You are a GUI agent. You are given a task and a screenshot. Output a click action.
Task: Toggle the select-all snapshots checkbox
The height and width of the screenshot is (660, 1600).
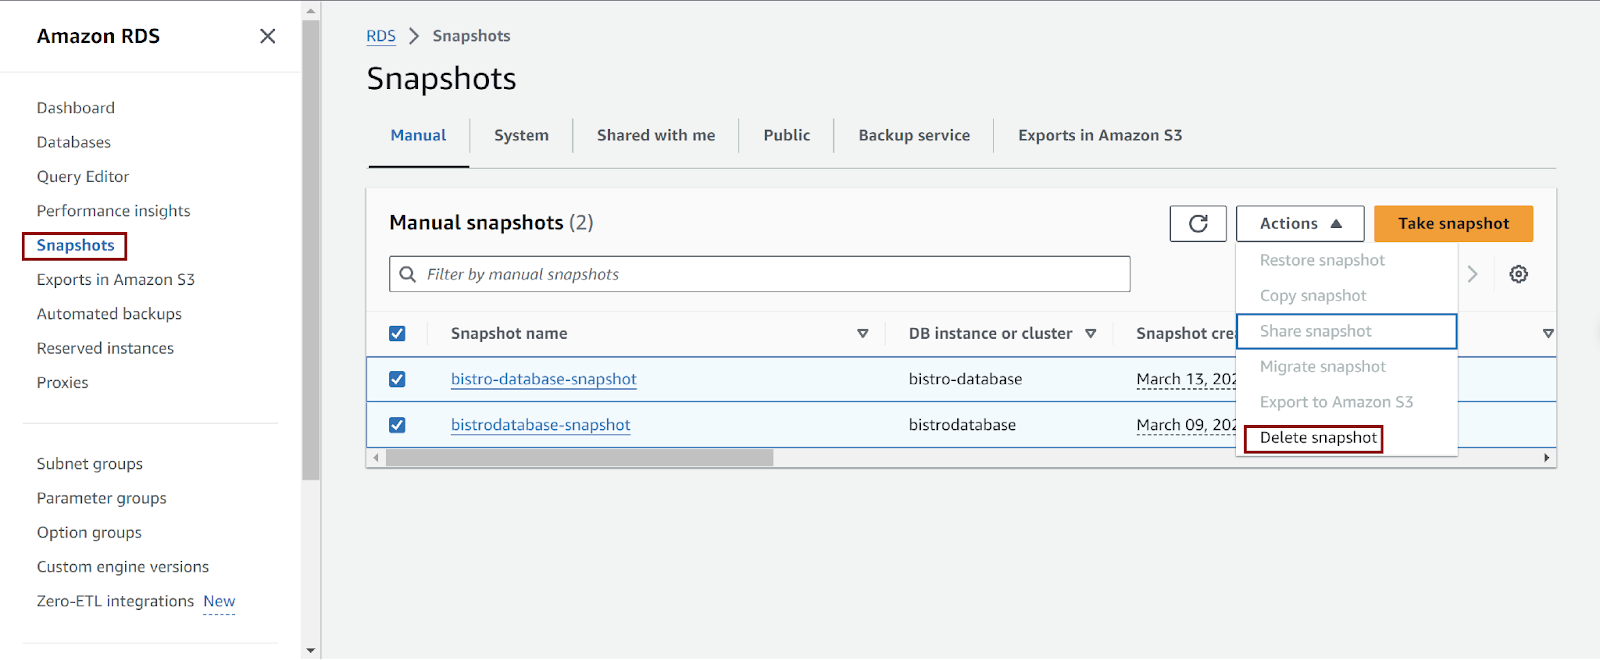click(x=397, y=333)
